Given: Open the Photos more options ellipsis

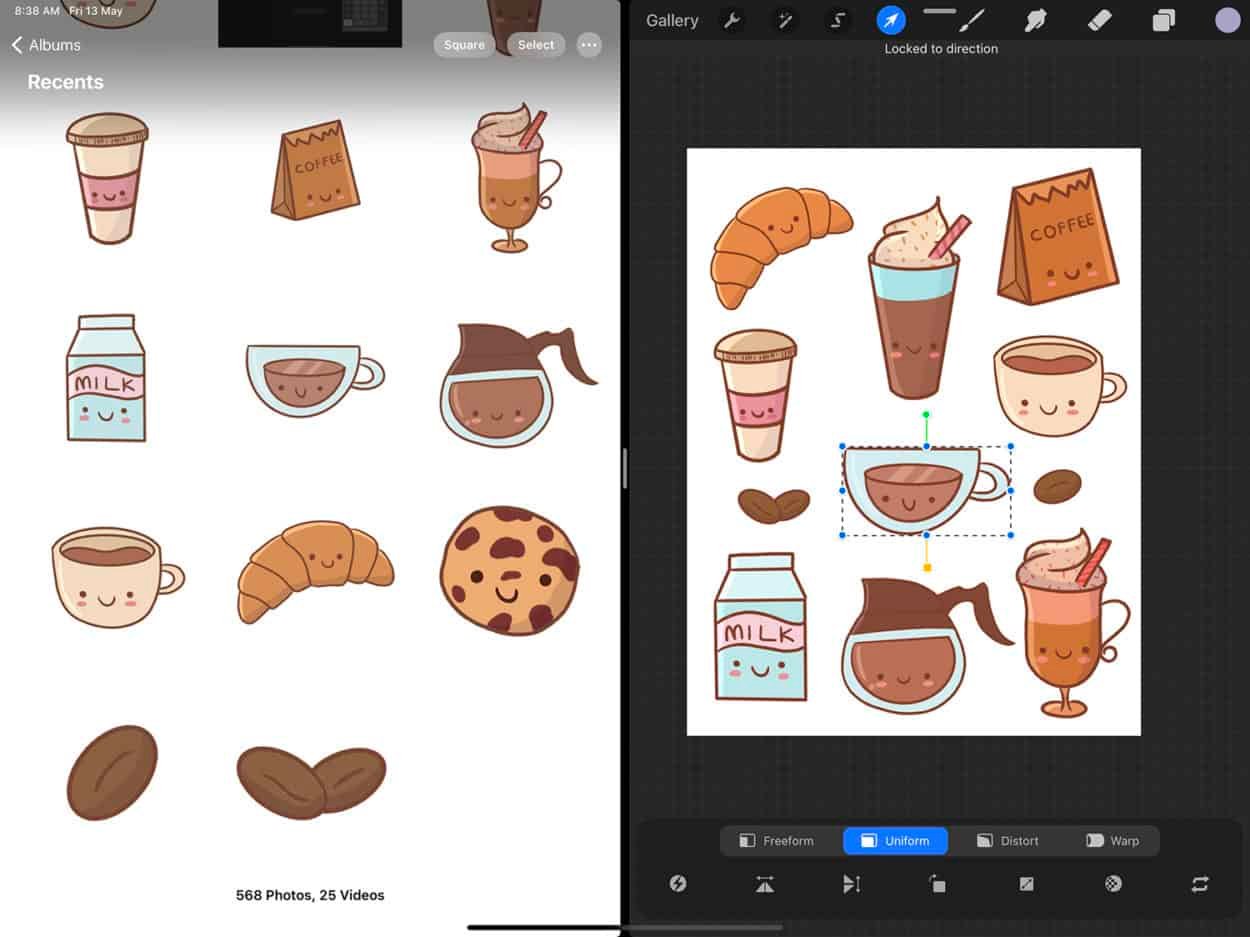Looking at the screenshot, I should pos(589,45).
